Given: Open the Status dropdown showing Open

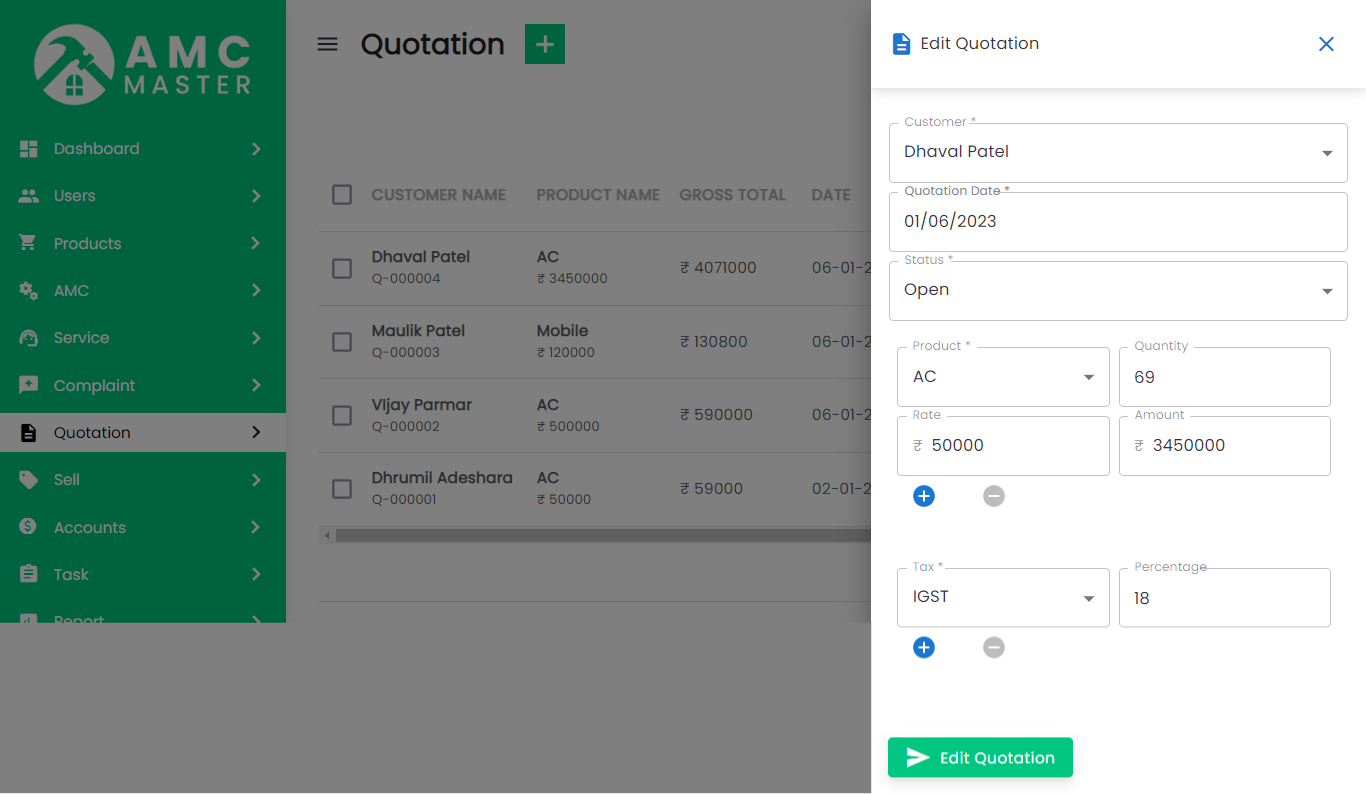Looking at the screenshot, I should tap(1117, 291).
